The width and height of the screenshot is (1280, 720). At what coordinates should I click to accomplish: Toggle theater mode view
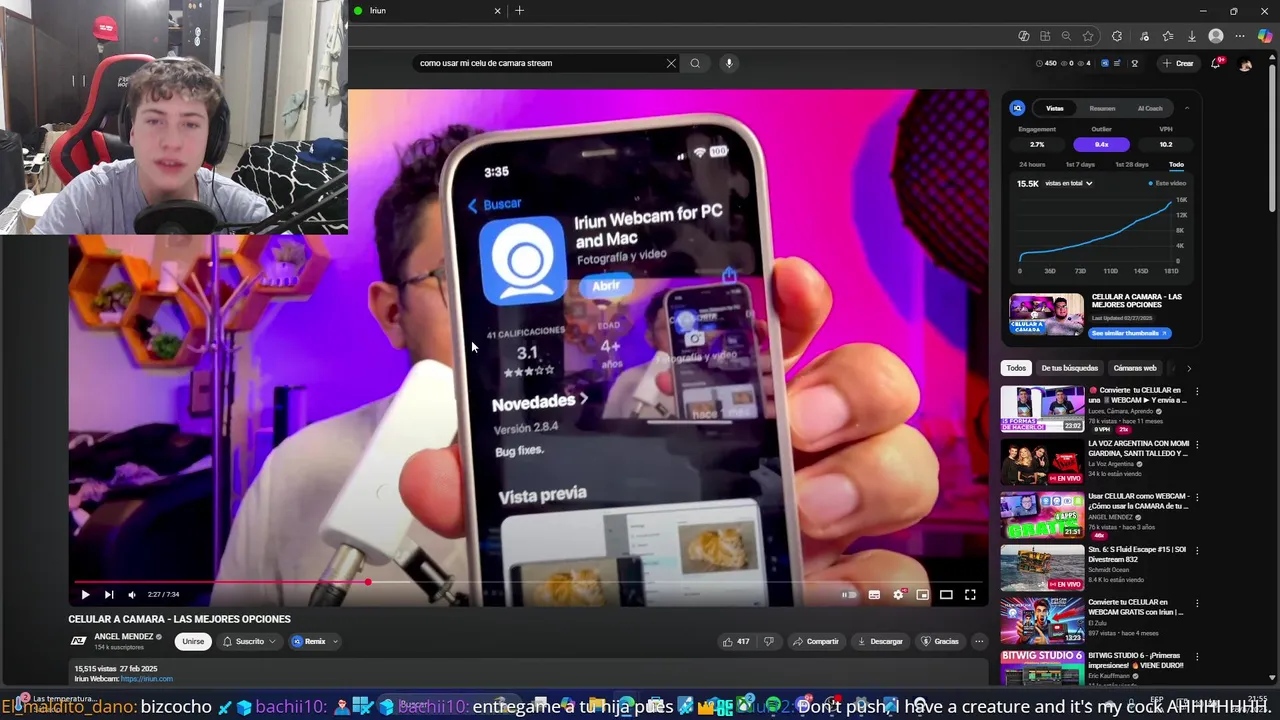[x=946, y=595]
